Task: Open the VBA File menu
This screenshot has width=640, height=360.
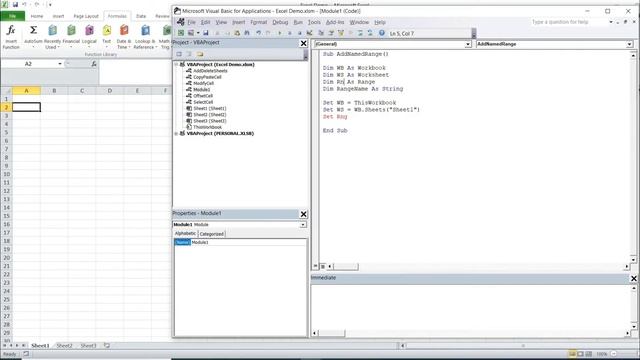Action: (191, 22)
